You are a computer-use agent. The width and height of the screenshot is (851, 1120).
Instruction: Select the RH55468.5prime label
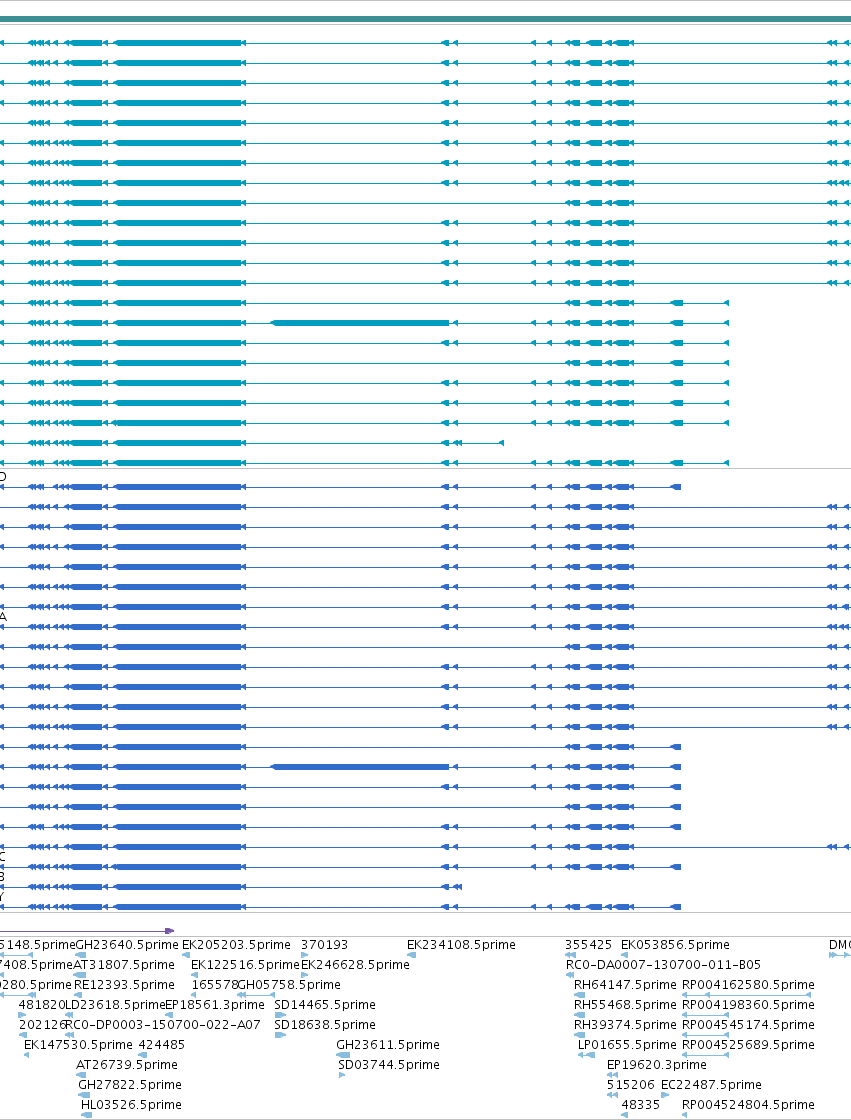click(625, 1004)
